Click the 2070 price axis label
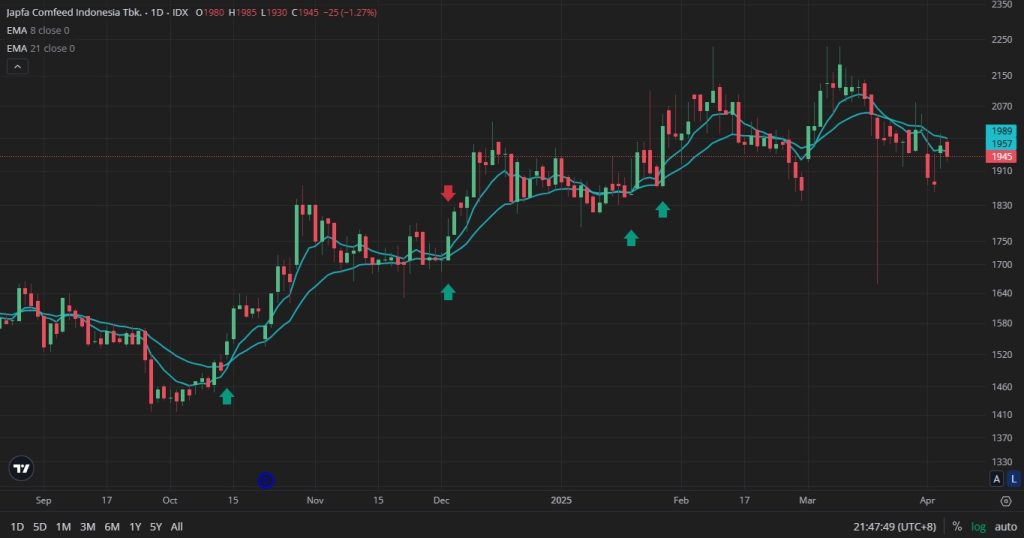Image resolution: width=1024 pixels, height=538 pixels. (1001, 106)
